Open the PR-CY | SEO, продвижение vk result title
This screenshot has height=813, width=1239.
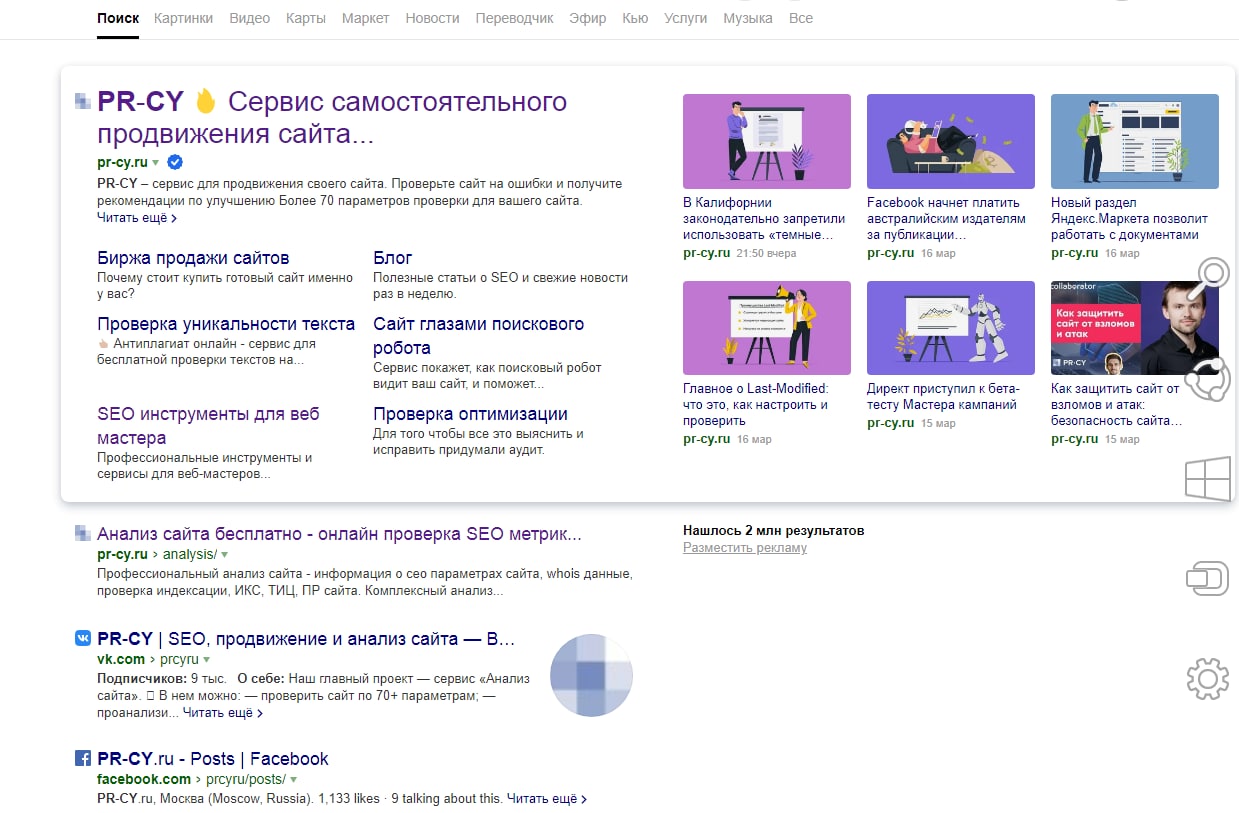click(x=306, y=639)
